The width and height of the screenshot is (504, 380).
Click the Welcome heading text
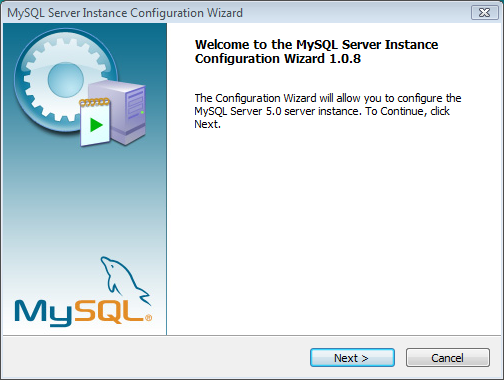316,51
